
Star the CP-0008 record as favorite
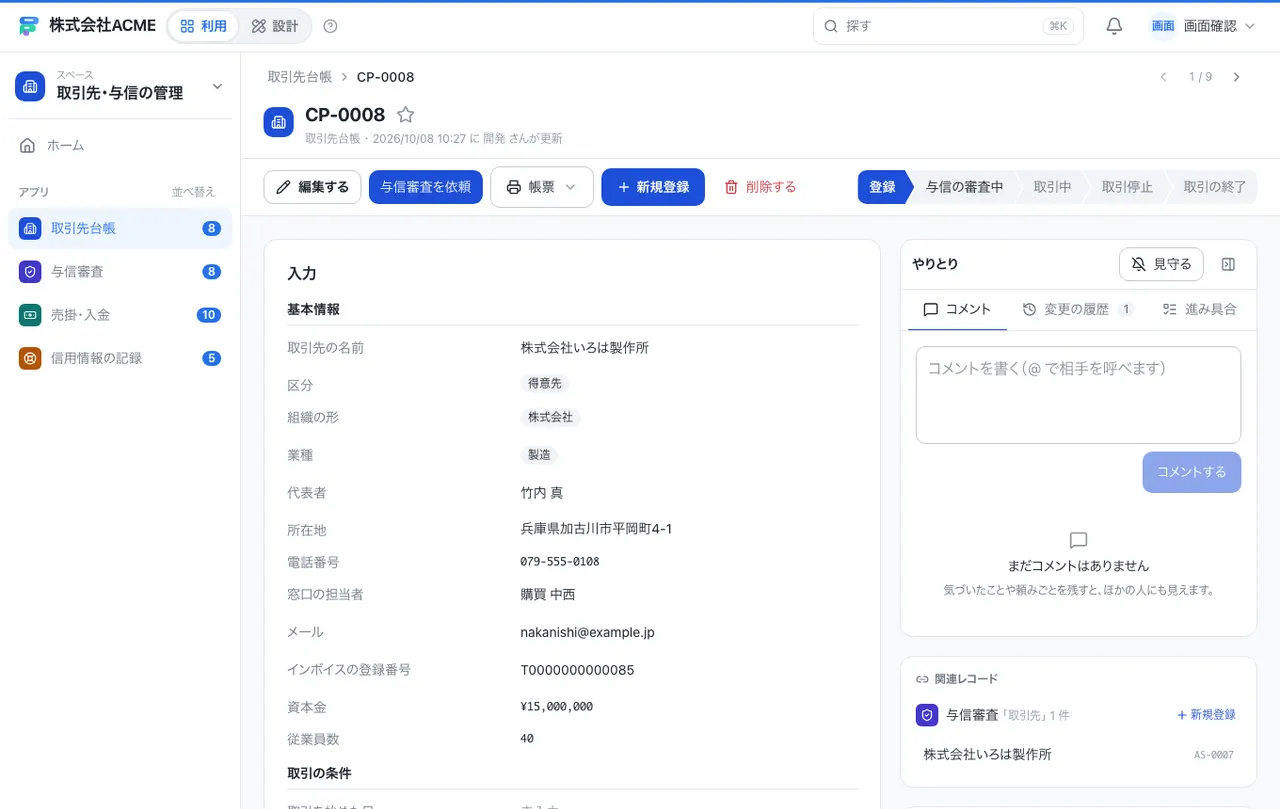pos(406,115)
